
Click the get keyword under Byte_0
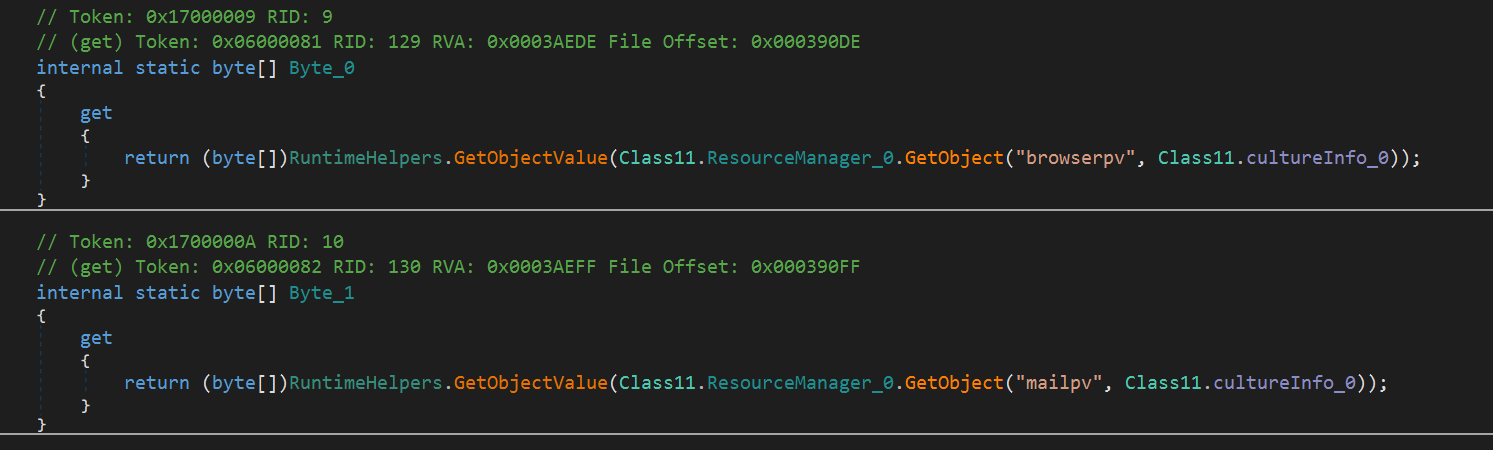[96, 113]
